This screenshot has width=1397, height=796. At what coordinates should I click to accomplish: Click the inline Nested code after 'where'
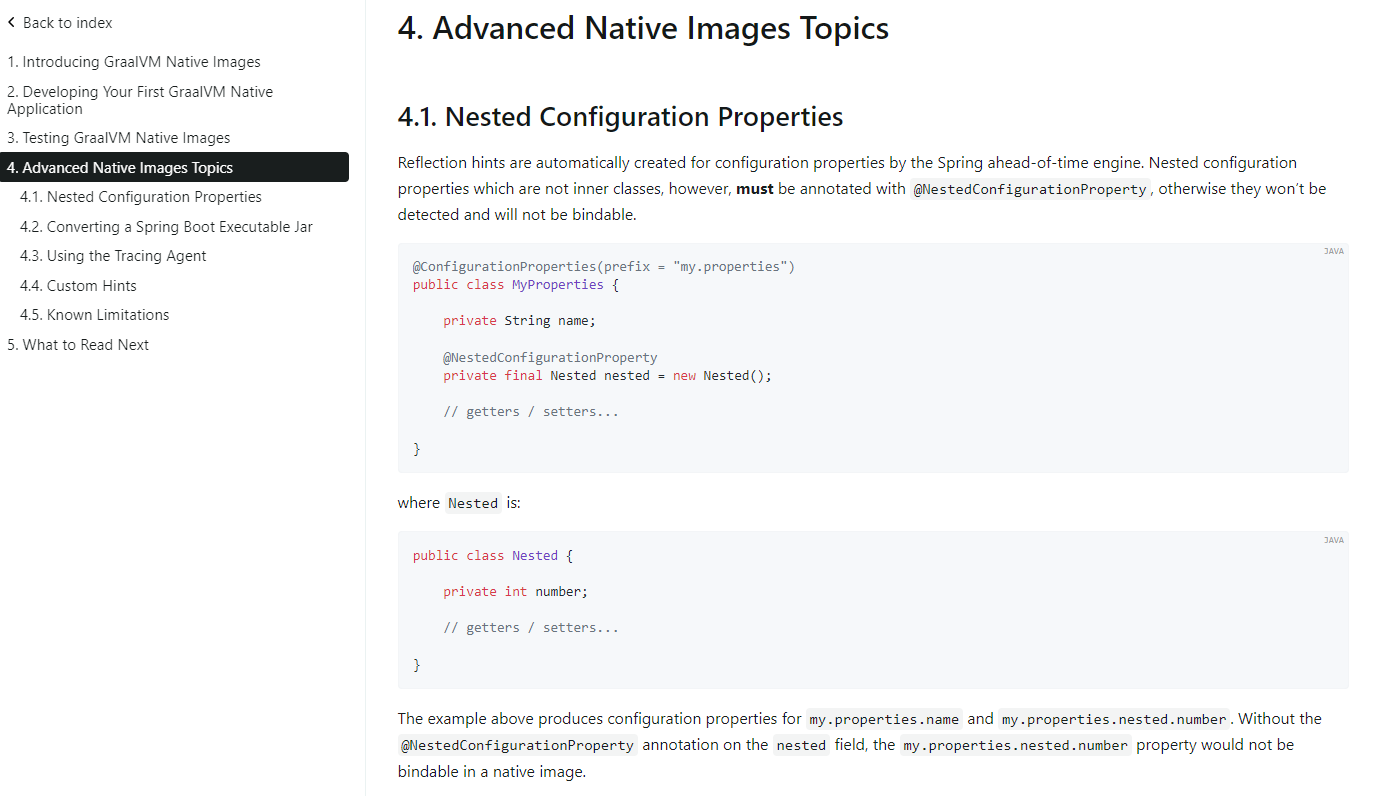tap(473, 504)
